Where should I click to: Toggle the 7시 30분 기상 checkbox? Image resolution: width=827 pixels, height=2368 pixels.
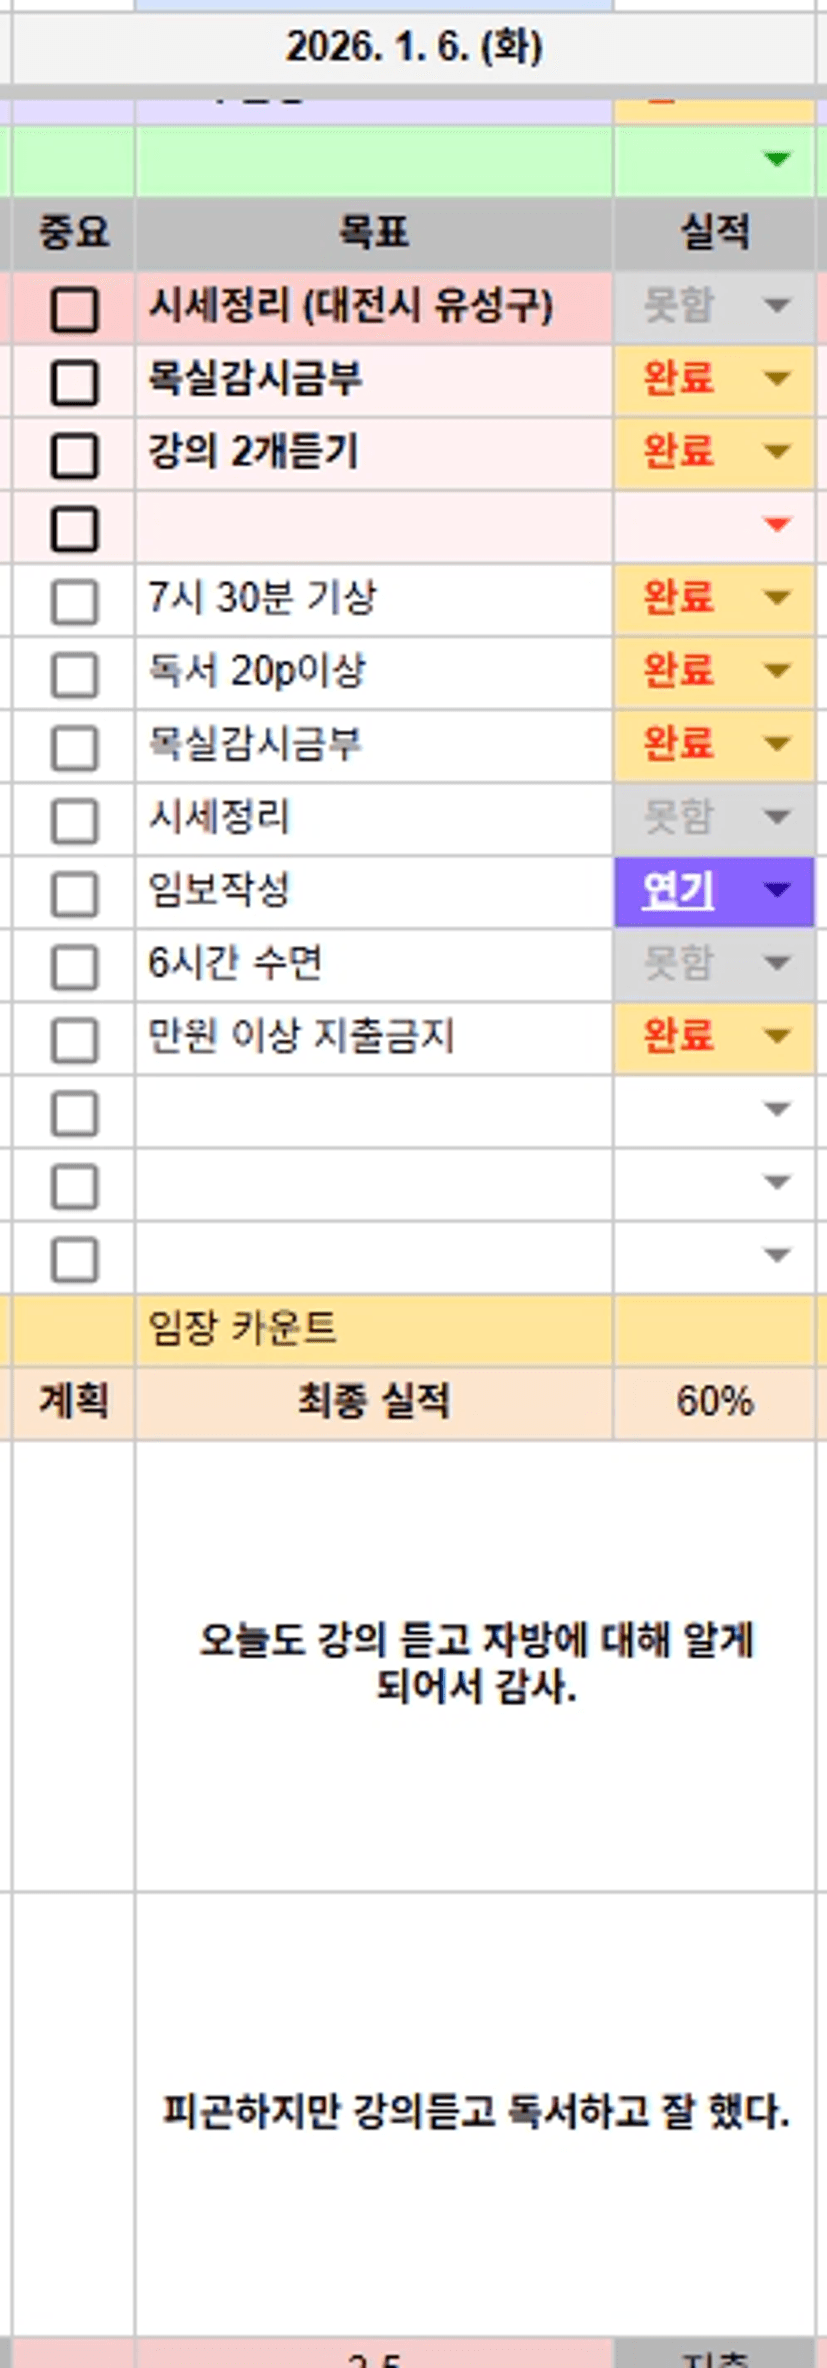74,602
